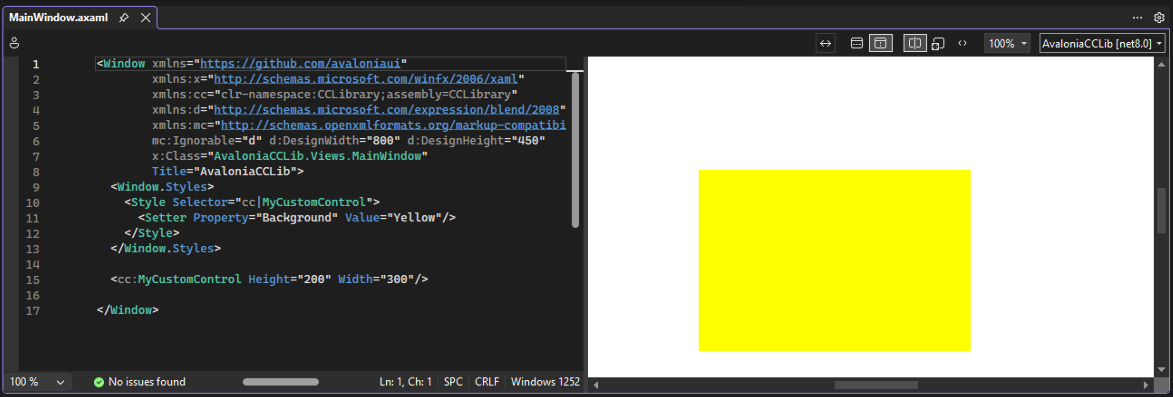Click the SPC indentation indicator
Image resolution: width=1173 pixels, height=397 pixels.
(x=453, y=382)
